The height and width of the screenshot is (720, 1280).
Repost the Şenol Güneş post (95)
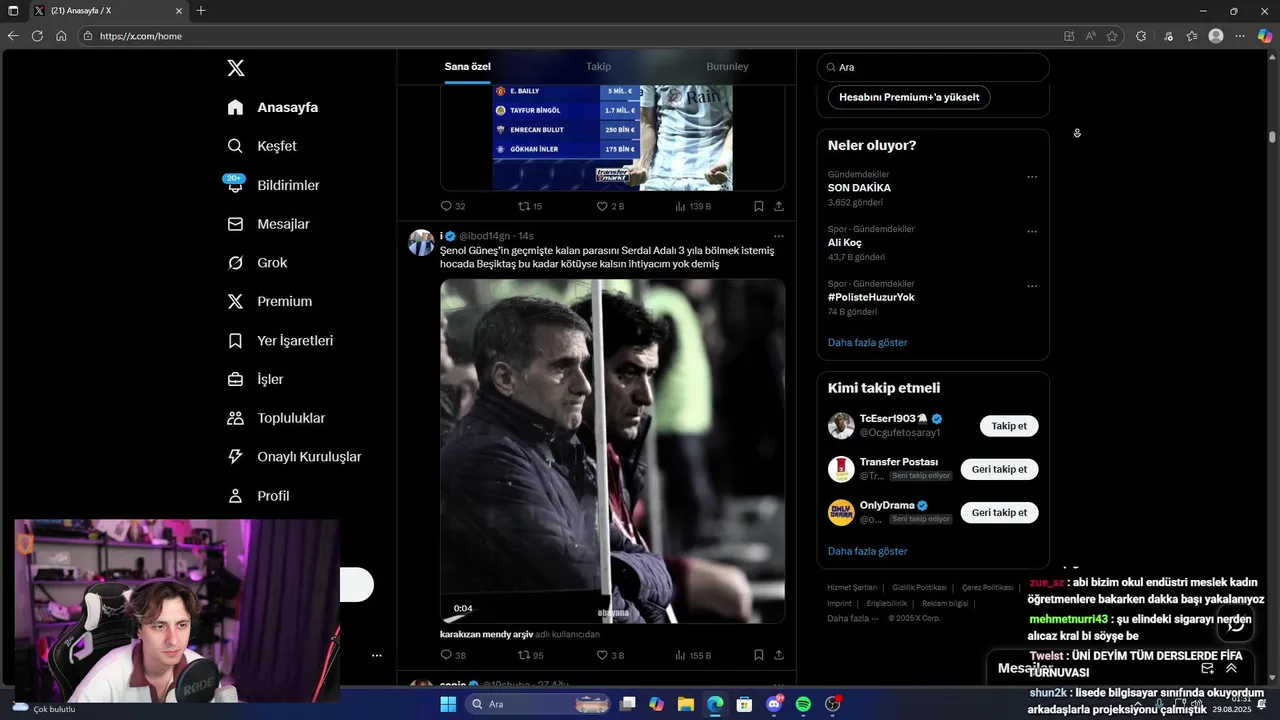tap(530, 655)
